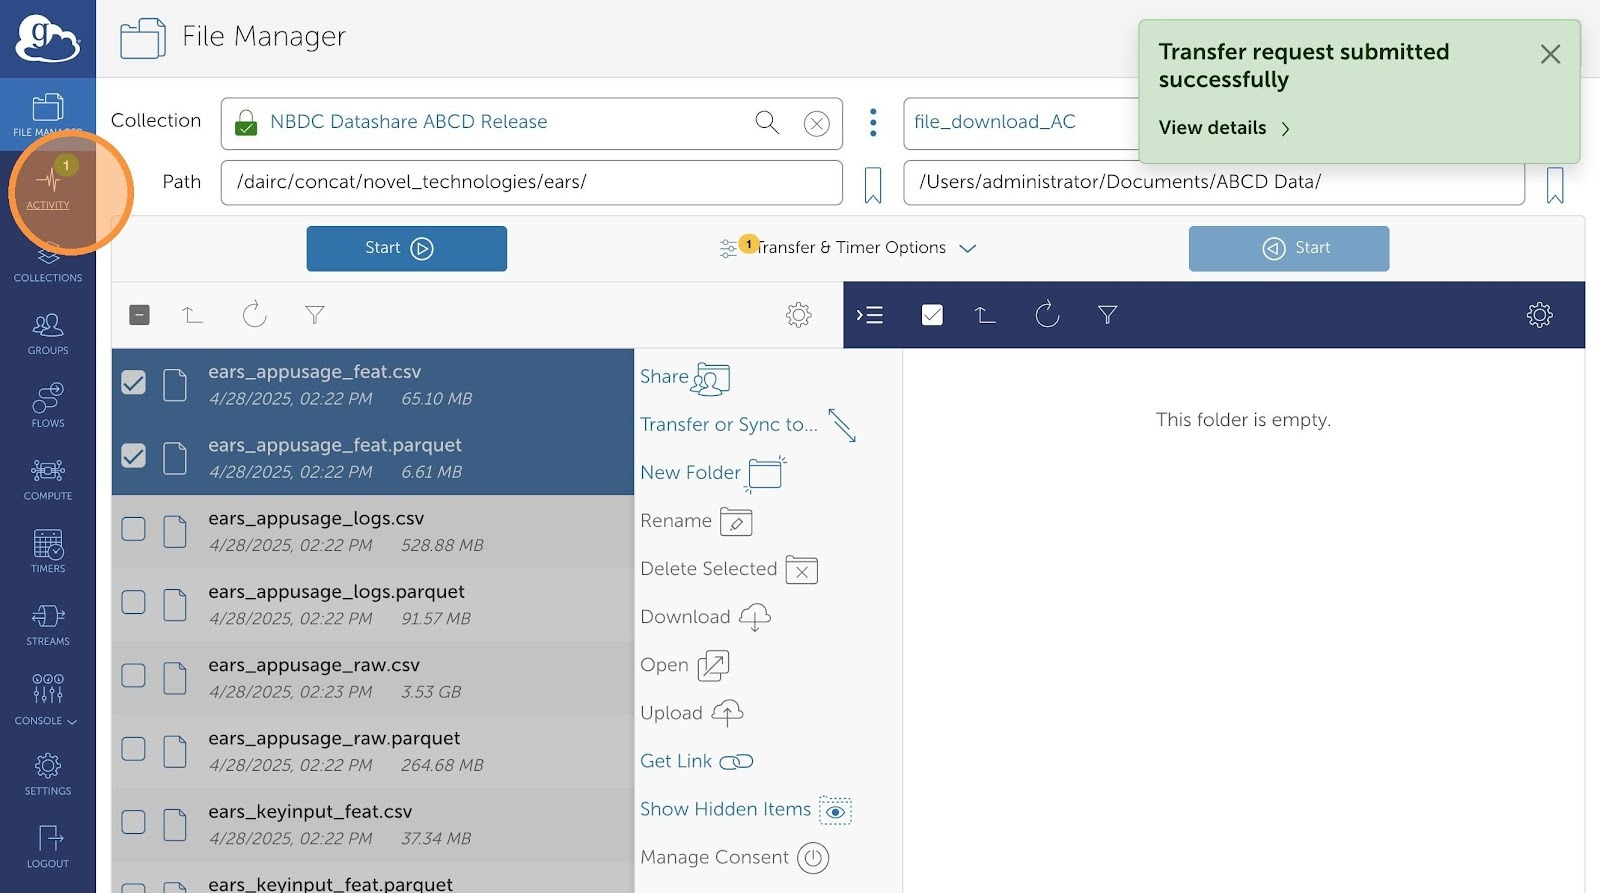Bookmark the left pane path

873,185
